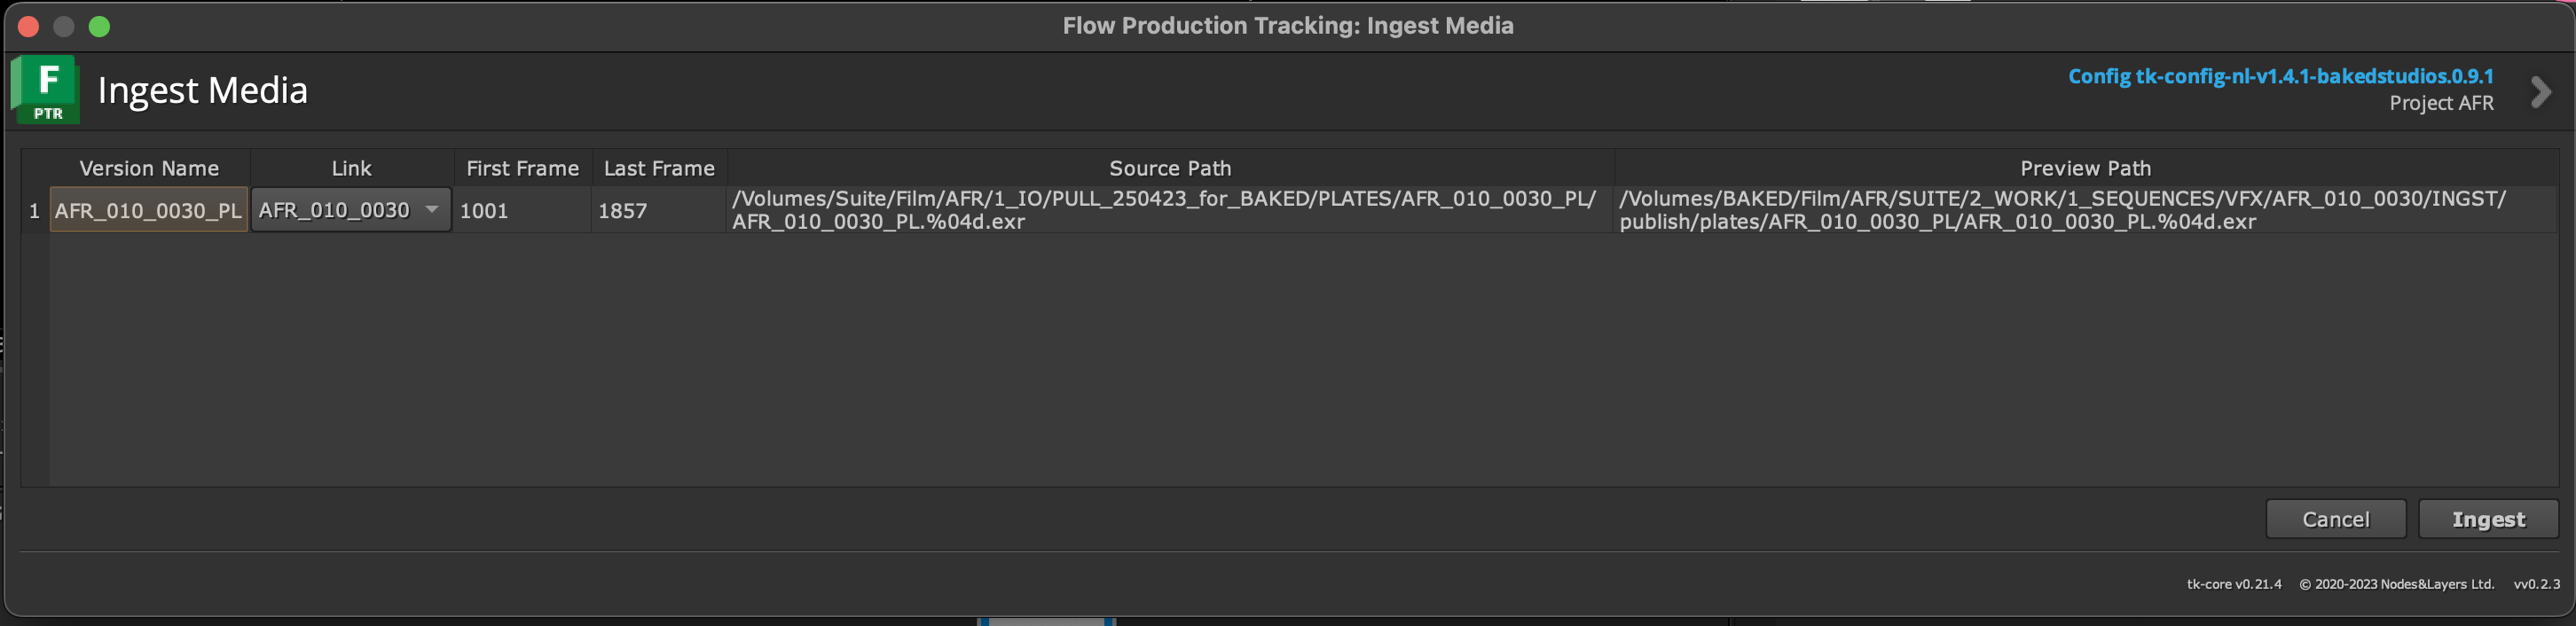Click the Preview Path column header
This screenshot has height=626, width=2576.
click(x=2085, y=168)
